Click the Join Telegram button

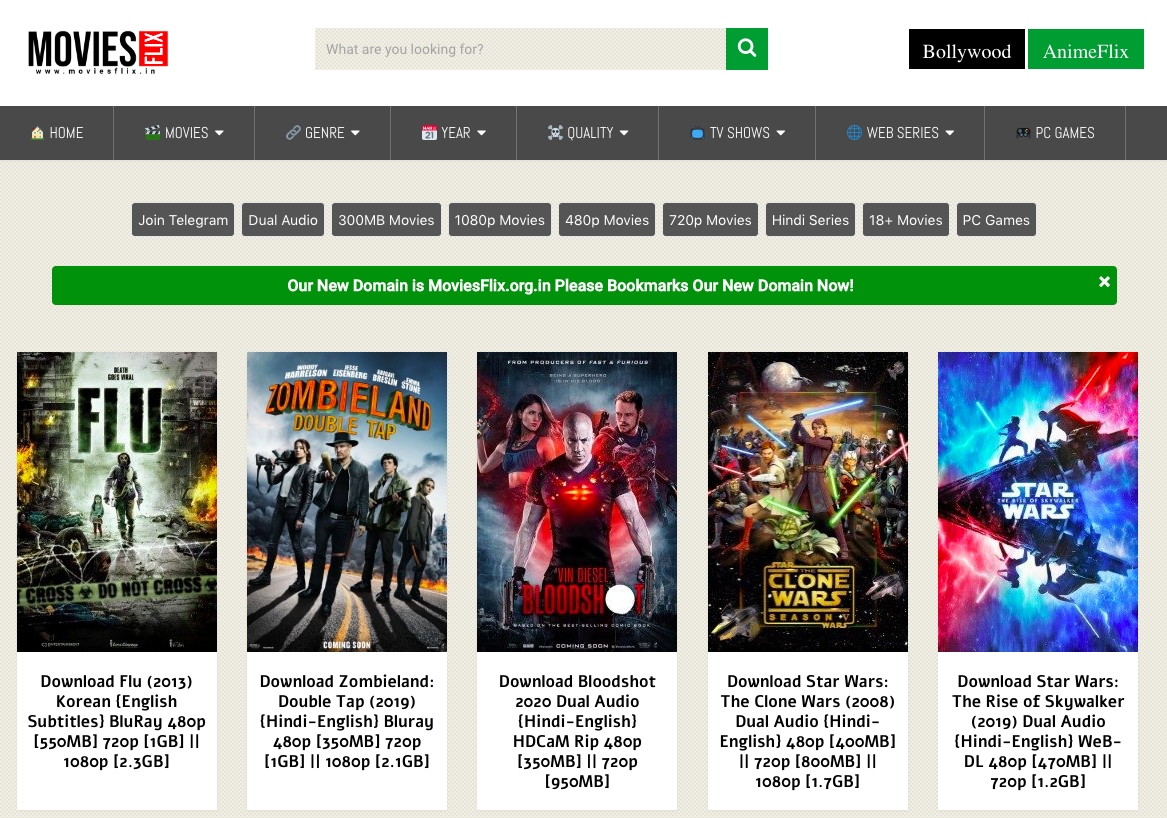tap(183, 220)
